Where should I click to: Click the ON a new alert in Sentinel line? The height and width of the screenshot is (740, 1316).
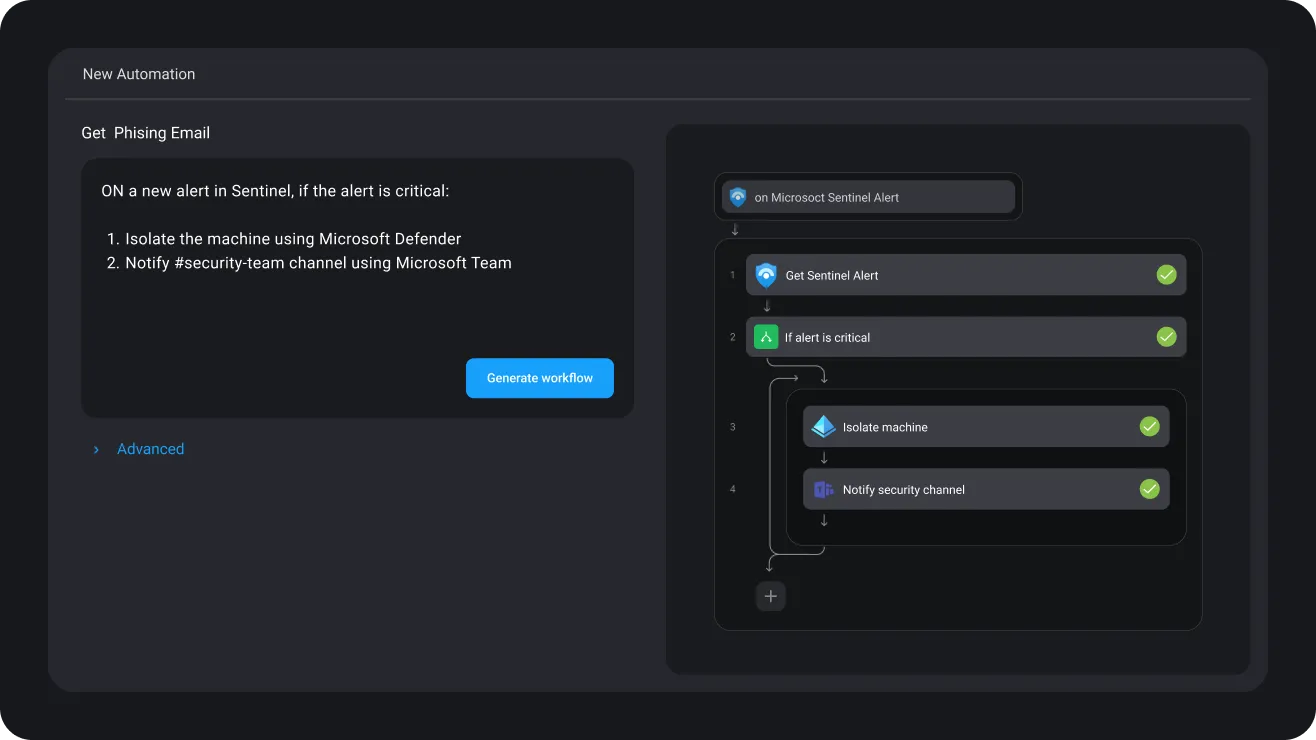(275, 190)
